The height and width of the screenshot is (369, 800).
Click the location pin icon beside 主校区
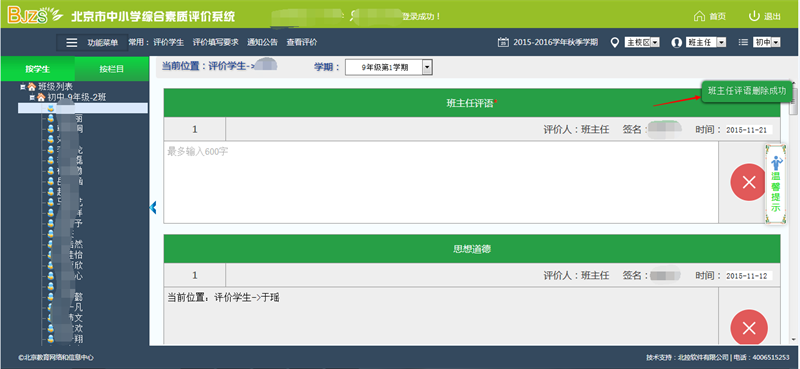pyautogui.click(x=615, y=42)
